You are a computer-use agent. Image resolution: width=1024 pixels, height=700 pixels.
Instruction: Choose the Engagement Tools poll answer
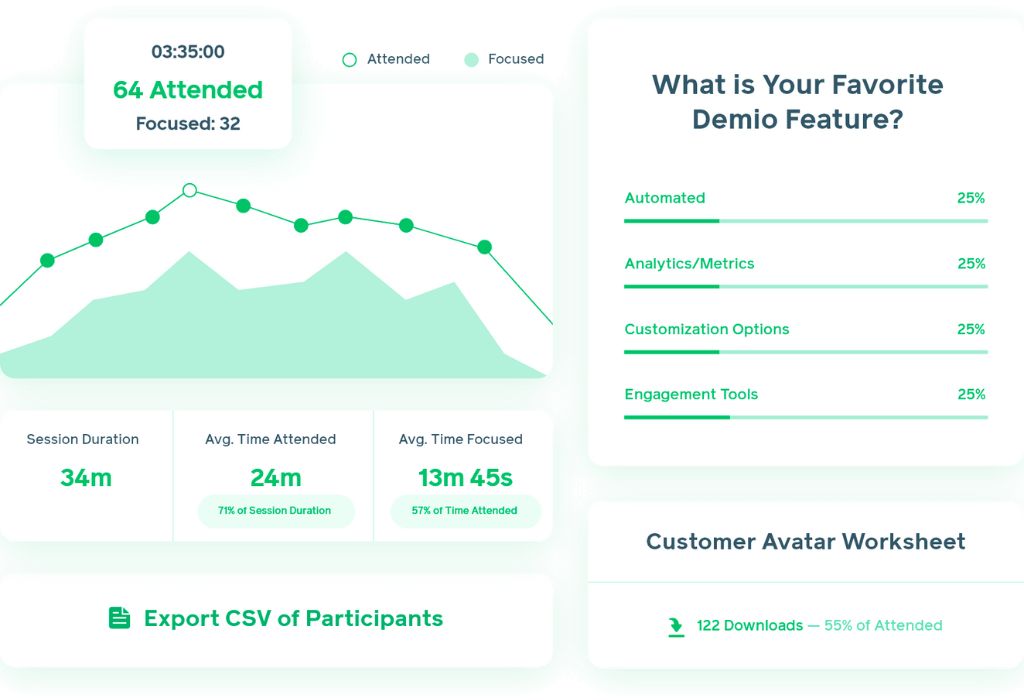pyautogui.click(x=691, y=394)
